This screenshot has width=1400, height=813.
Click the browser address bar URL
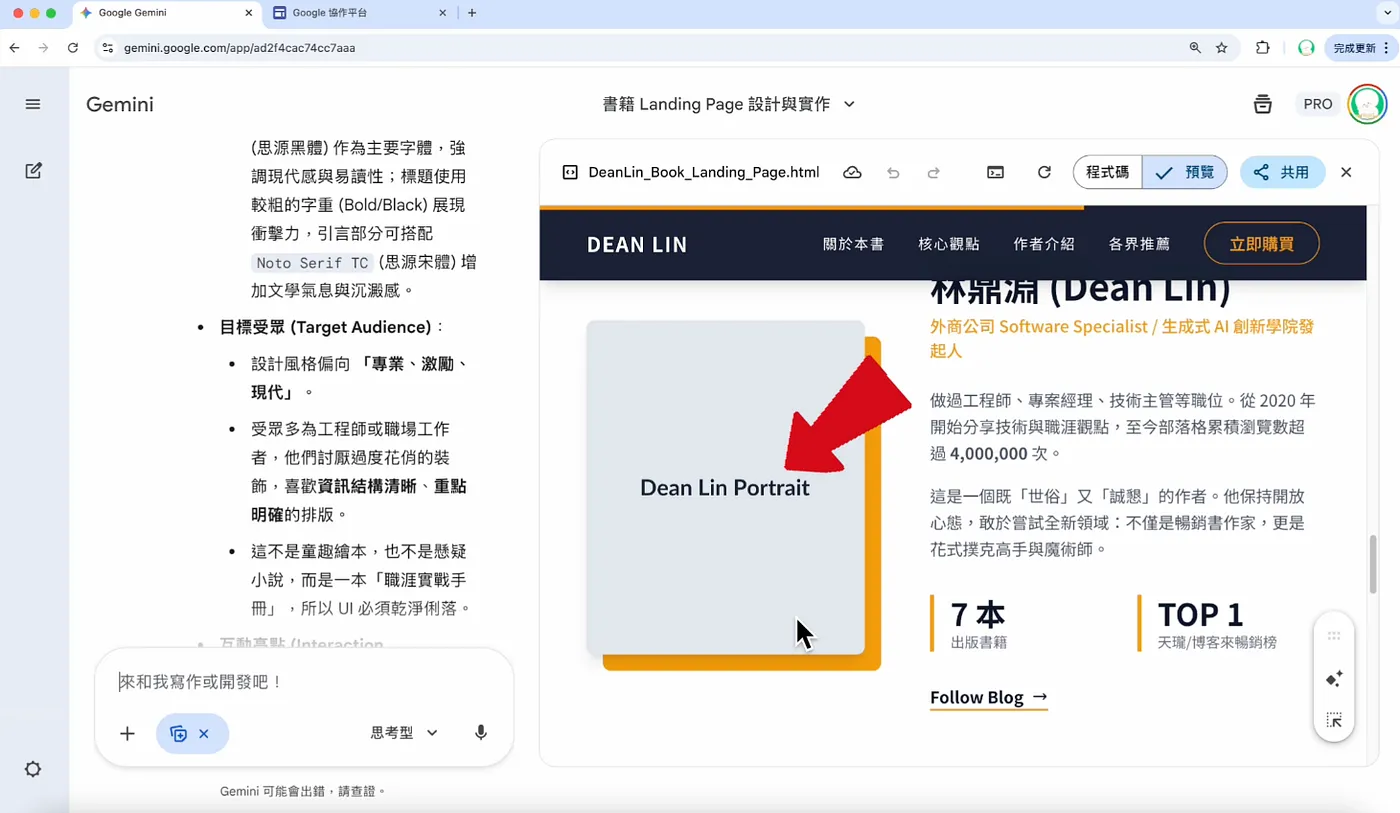click(x=239, y=47)
